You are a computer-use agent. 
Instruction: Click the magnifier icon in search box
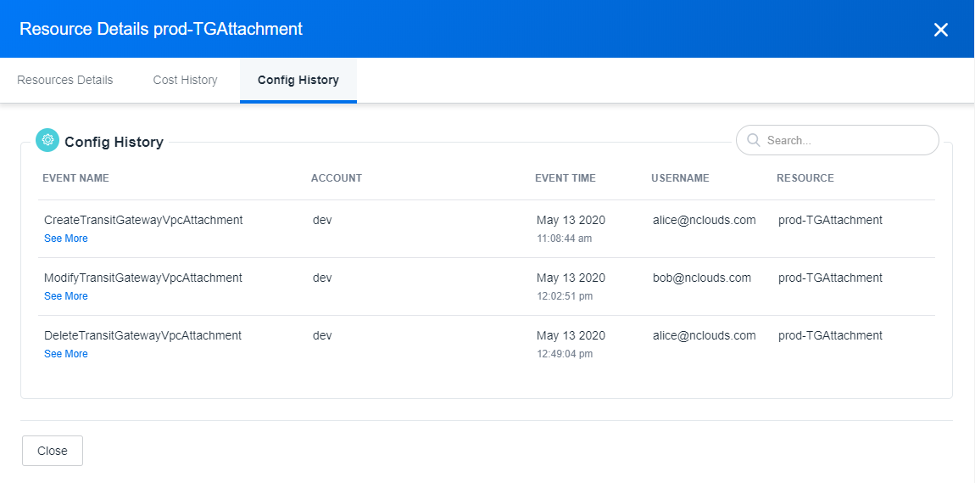click(x=753, y=141)
